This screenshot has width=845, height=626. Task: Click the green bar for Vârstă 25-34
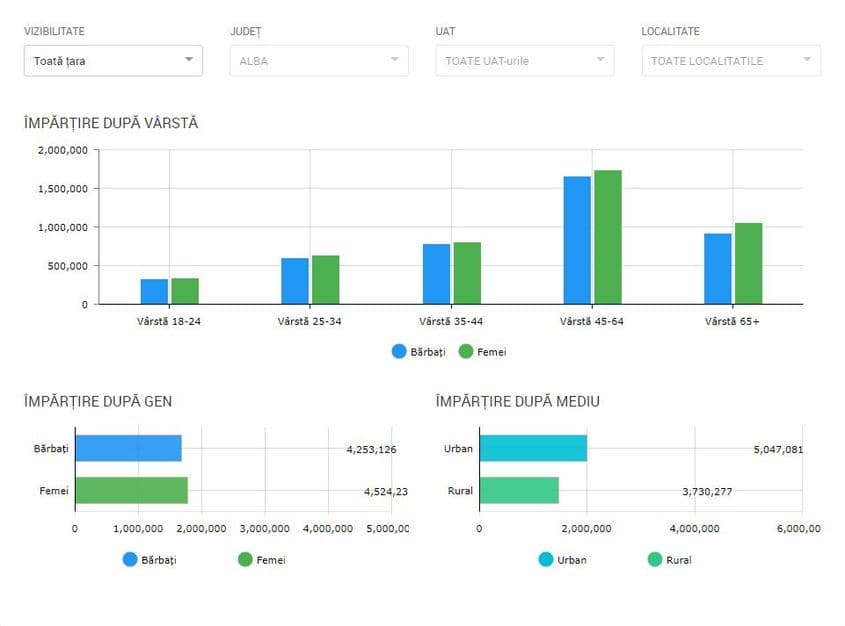(326, 280)
